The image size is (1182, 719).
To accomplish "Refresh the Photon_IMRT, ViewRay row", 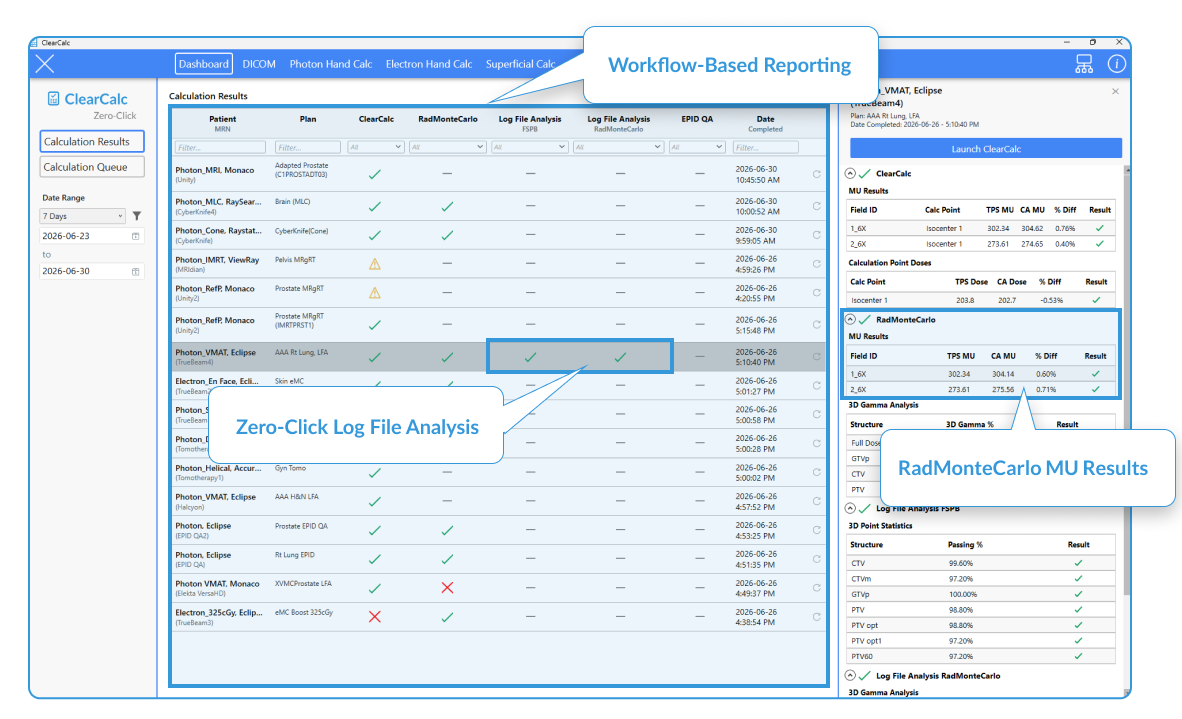I will tap(816, 264).
